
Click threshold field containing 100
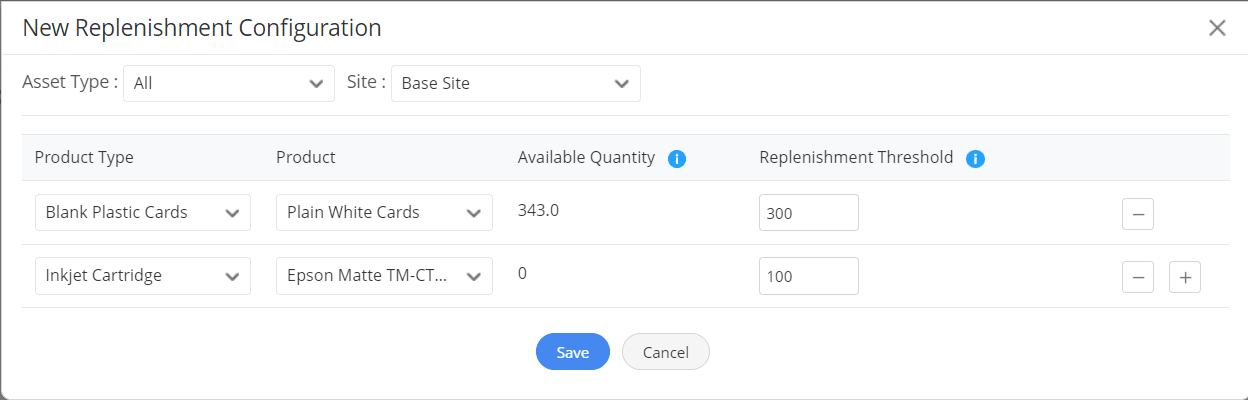pos(808,276)
